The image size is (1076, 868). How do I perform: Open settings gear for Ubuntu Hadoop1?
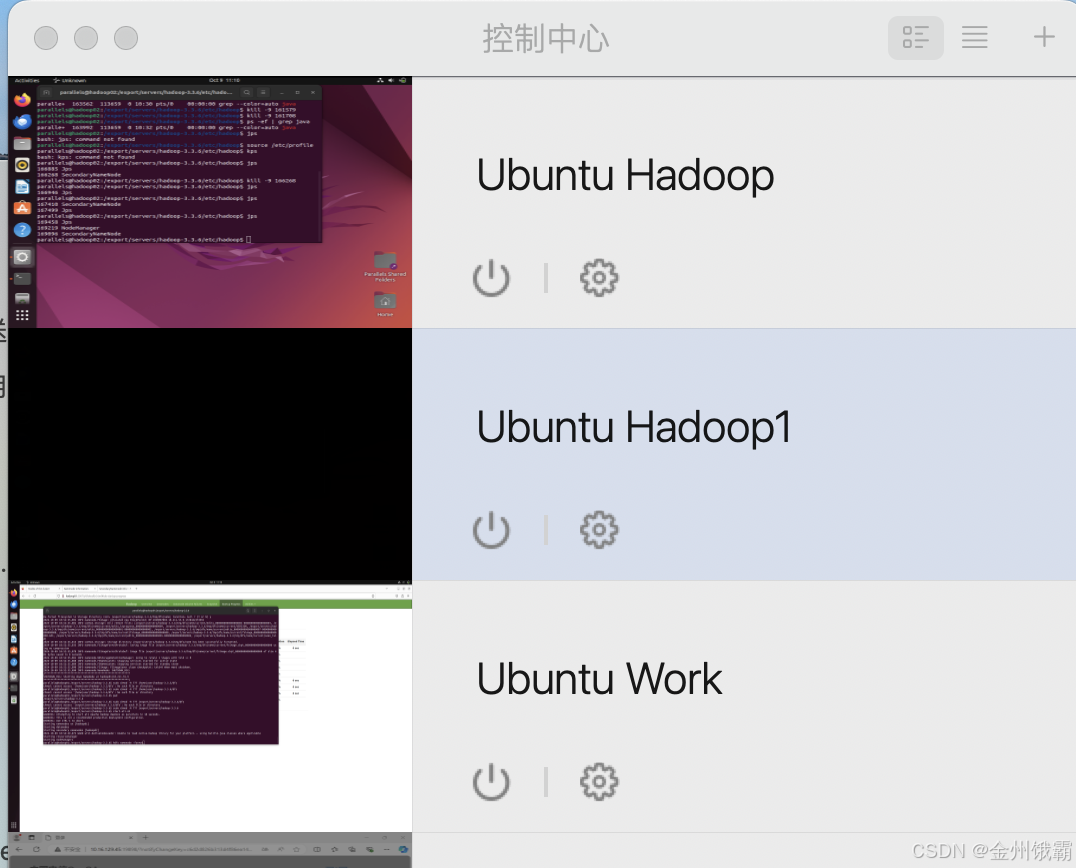(599, 530)
